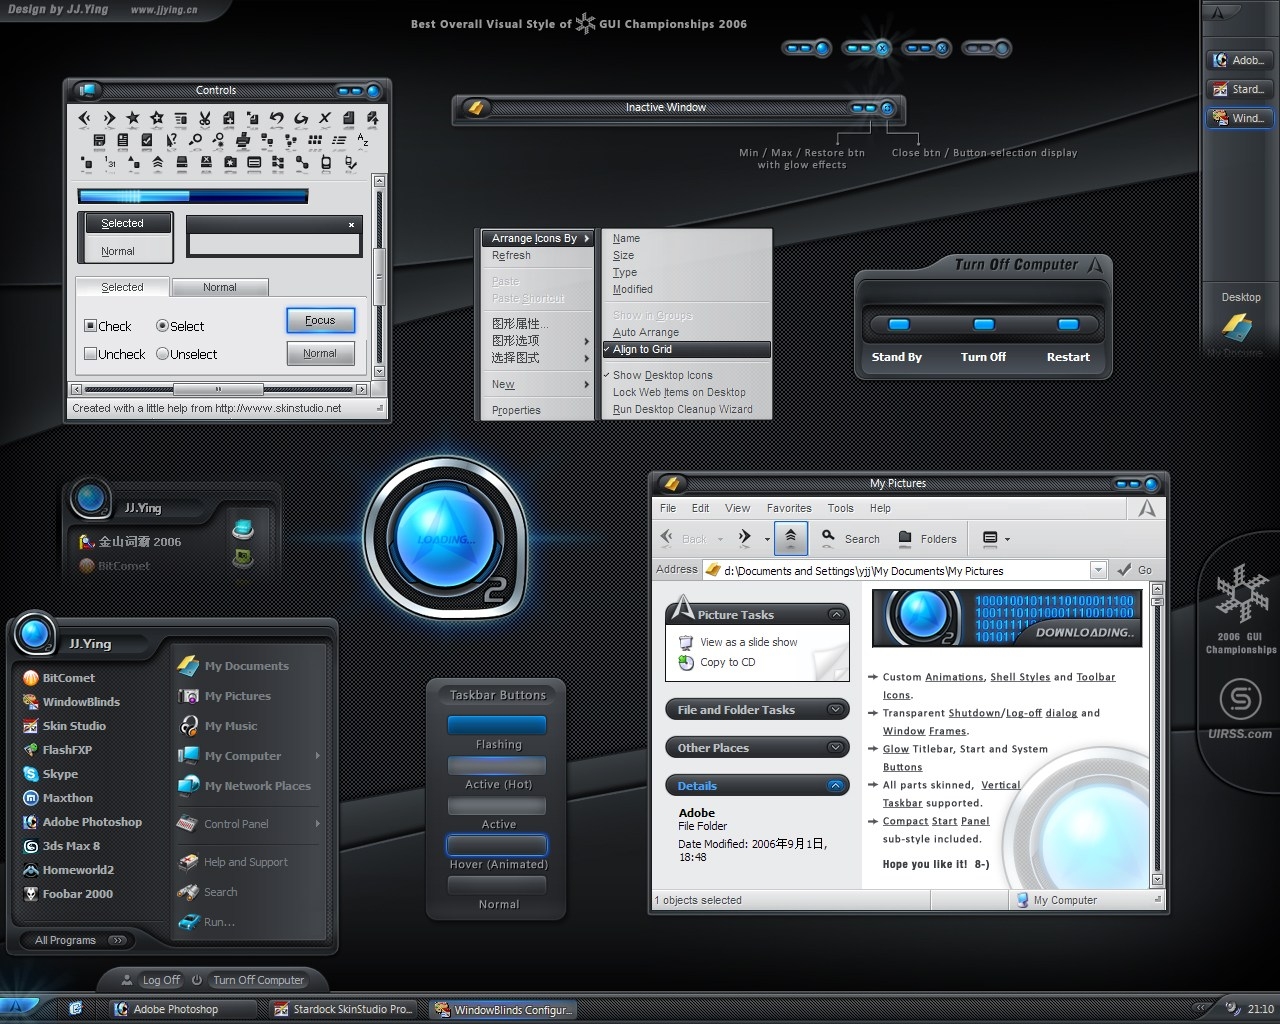Tick the Uncheck checkbox in Controls window
Screen dimensions: 1280x1024
90,354
